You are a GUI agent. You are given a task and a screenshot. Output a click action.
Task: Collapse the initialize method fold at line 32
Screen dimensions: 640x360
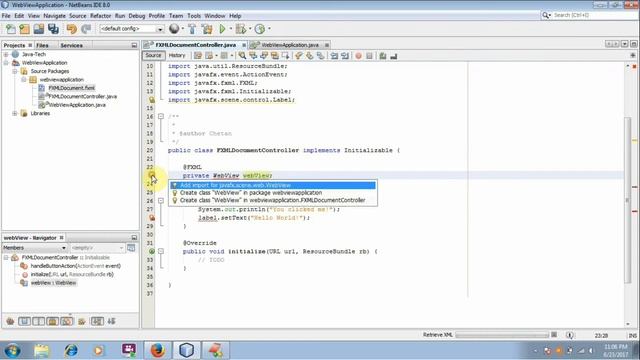click(161, 251)
